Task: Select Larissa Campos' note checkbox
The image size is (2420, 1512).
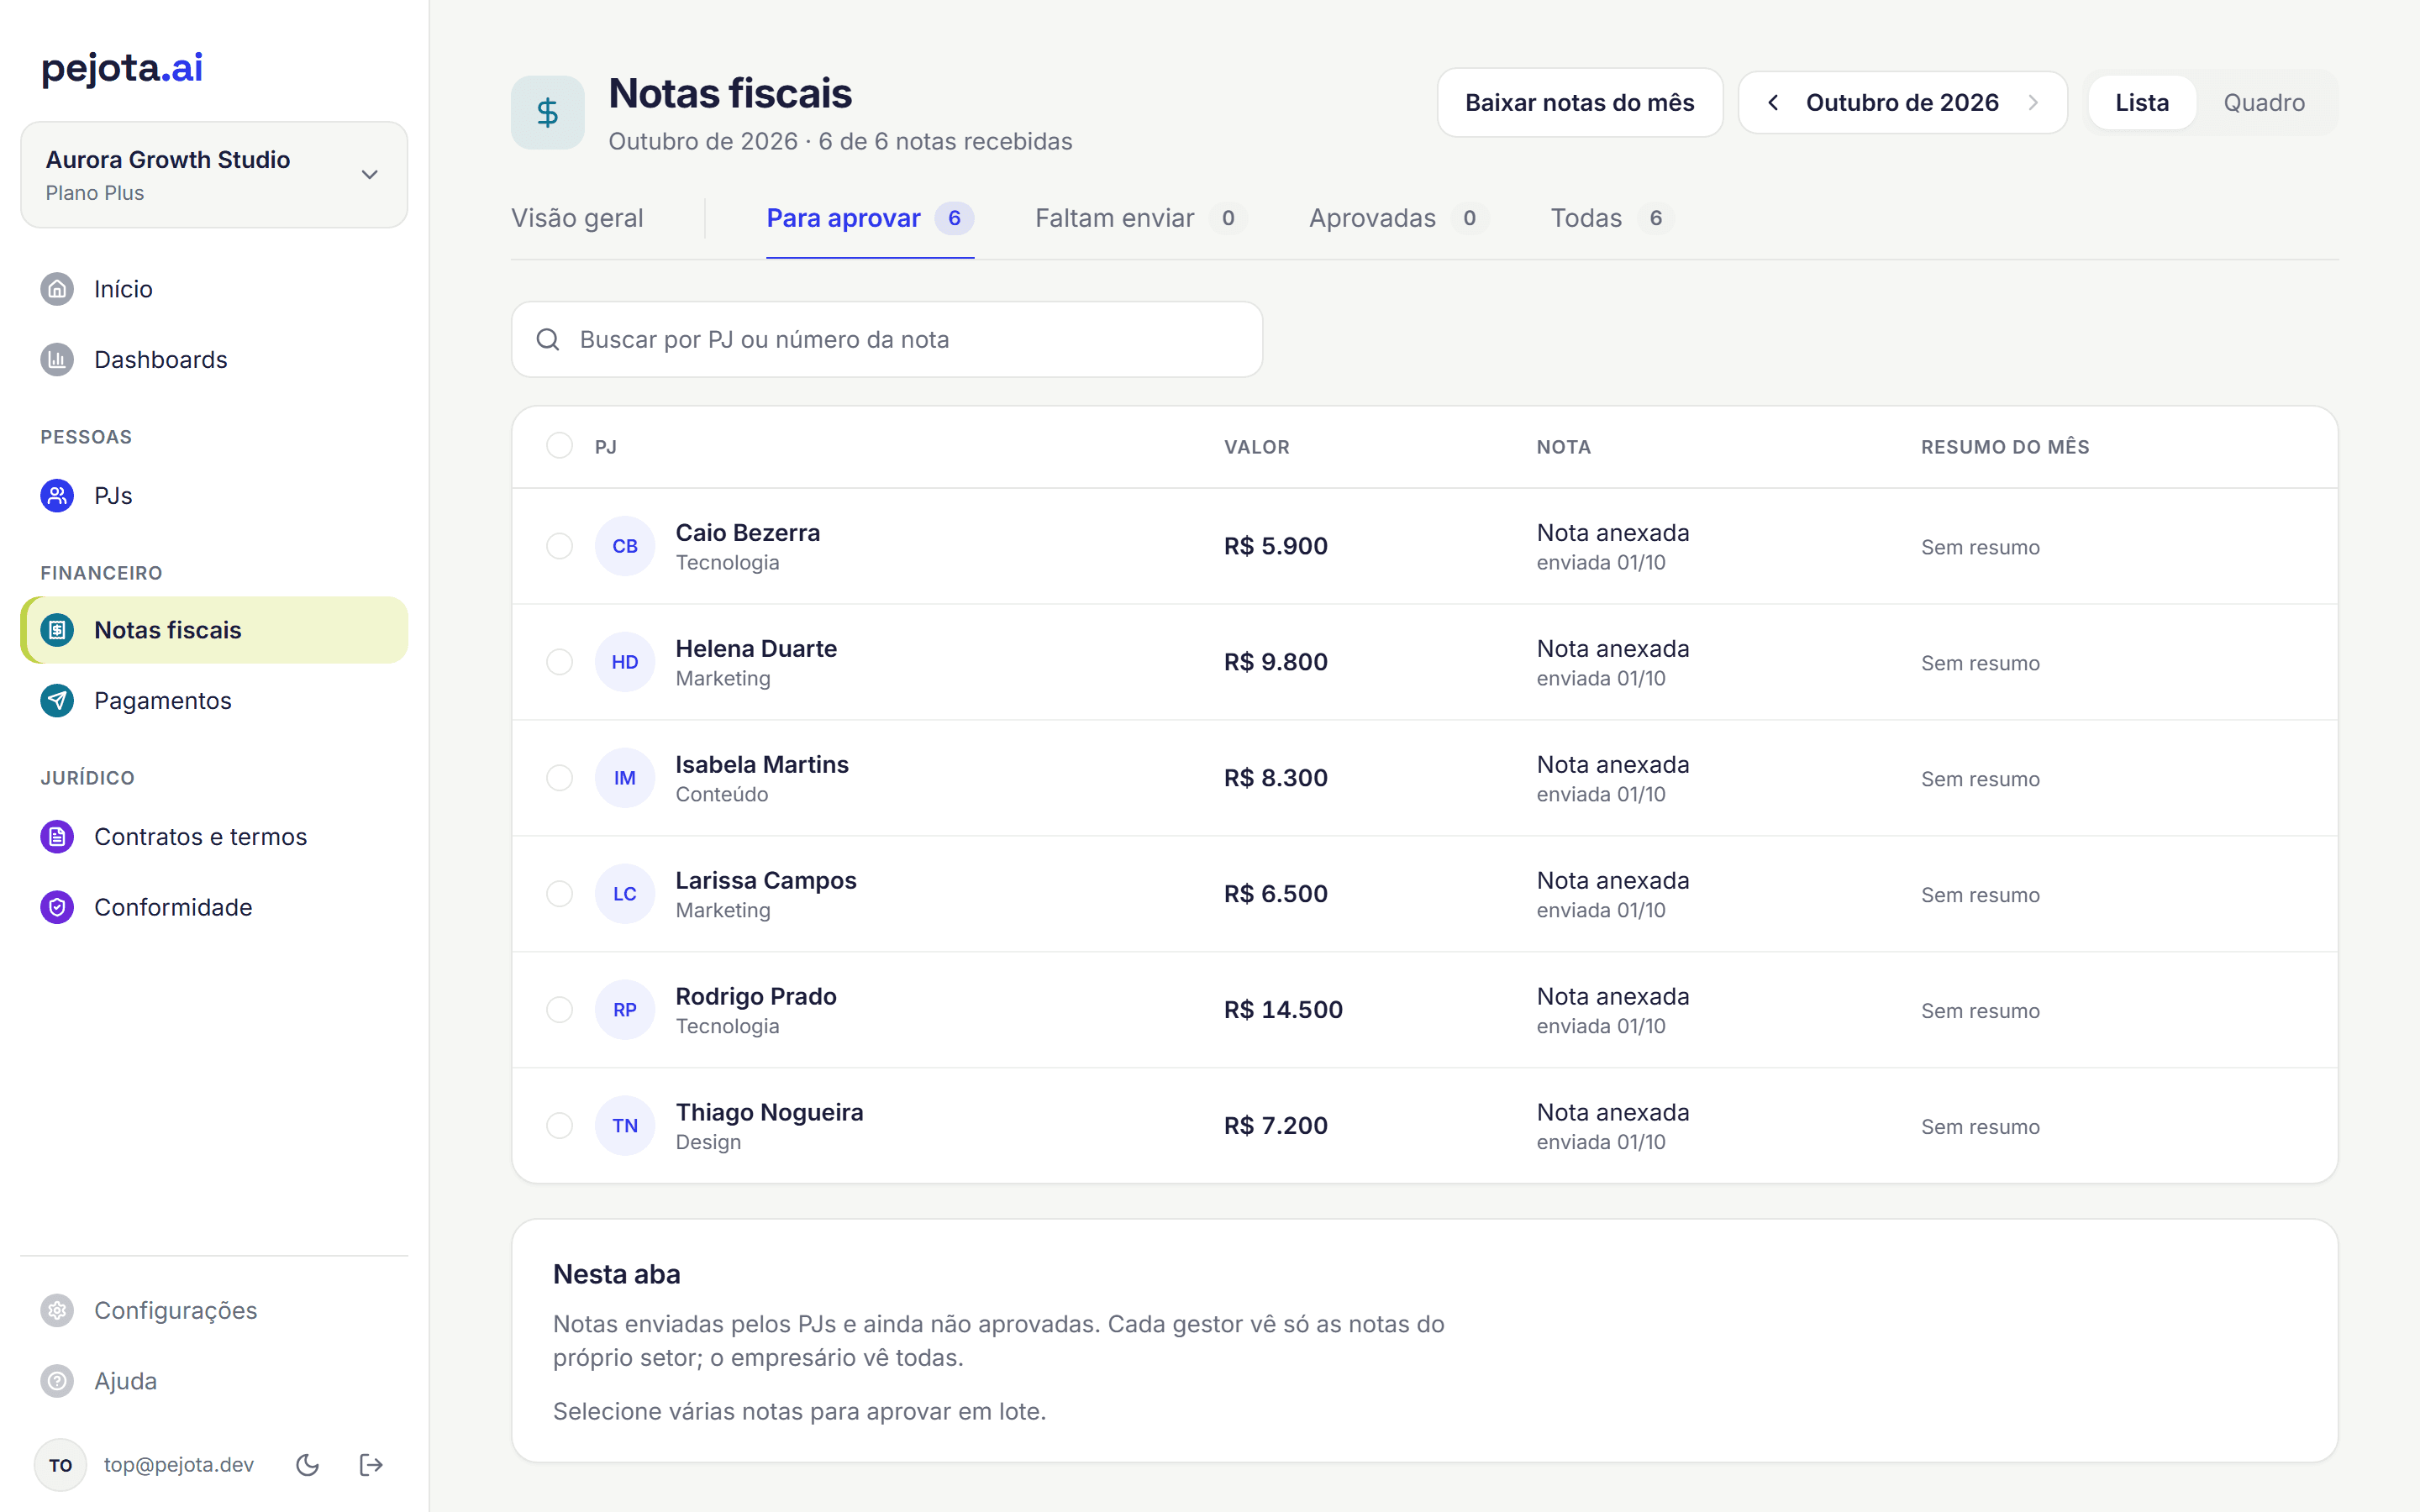Action: click(x=560, y=894)
